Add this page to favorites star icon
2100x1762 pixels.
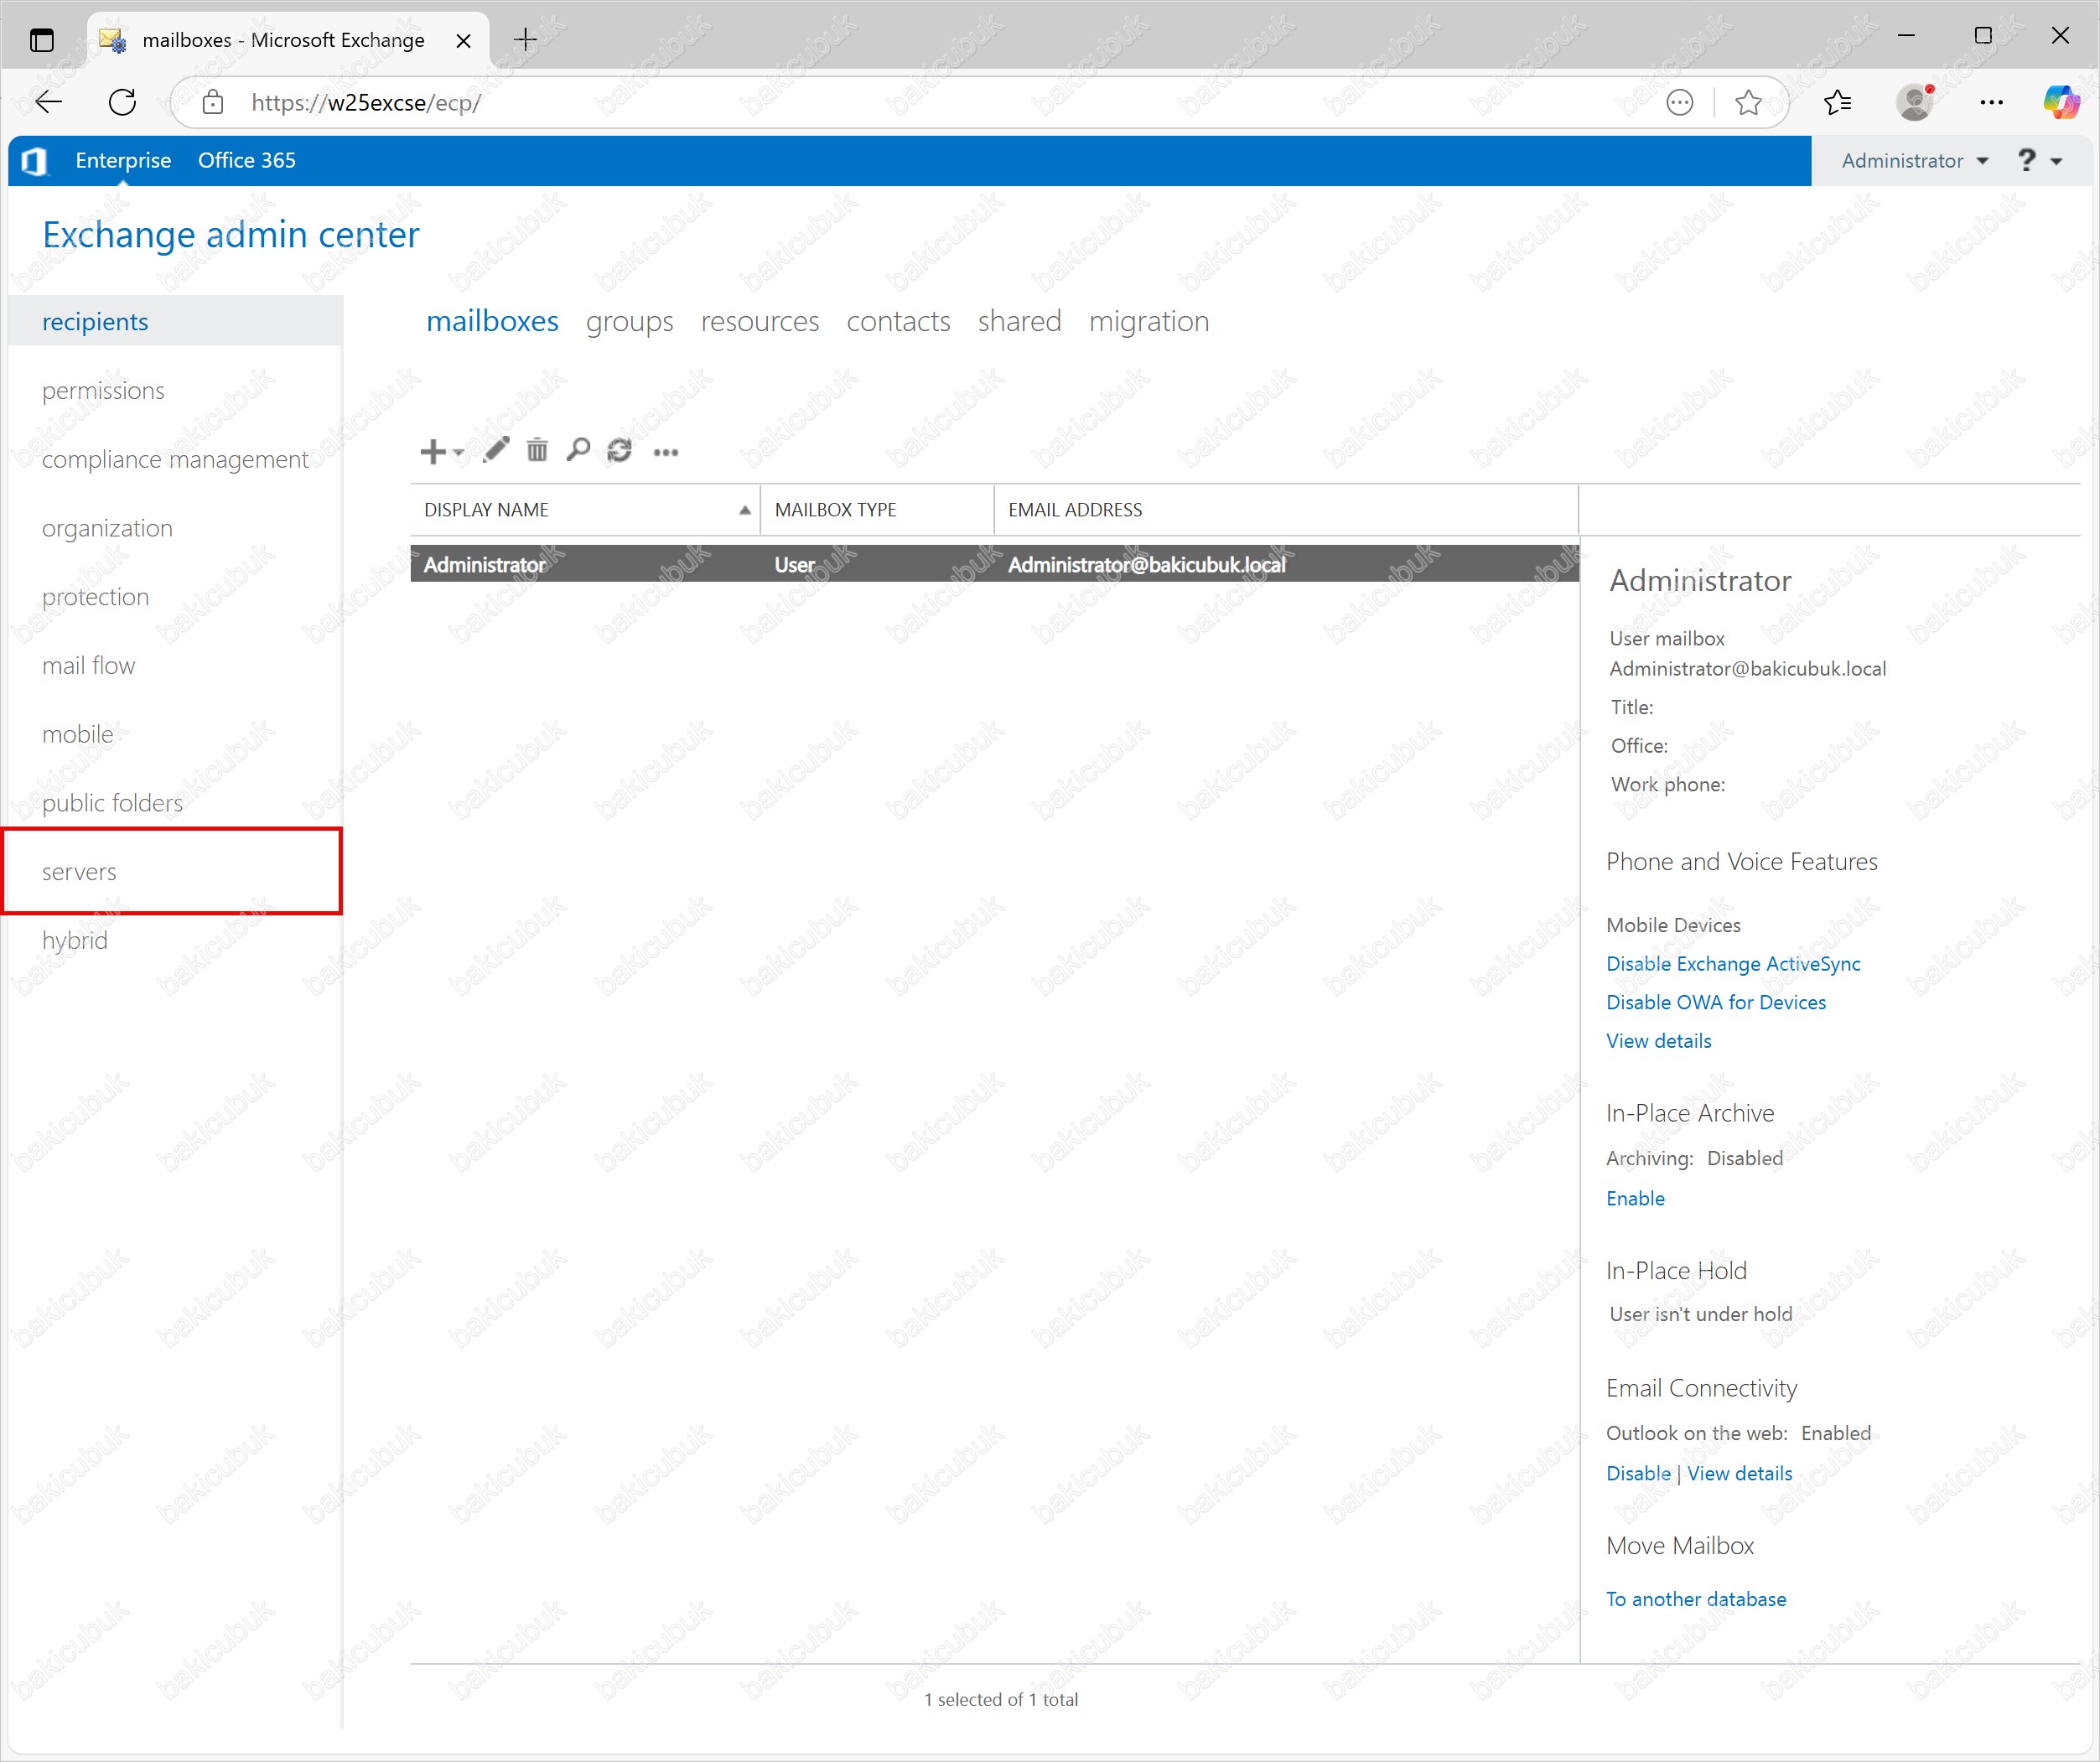[x=1748, y=102]
